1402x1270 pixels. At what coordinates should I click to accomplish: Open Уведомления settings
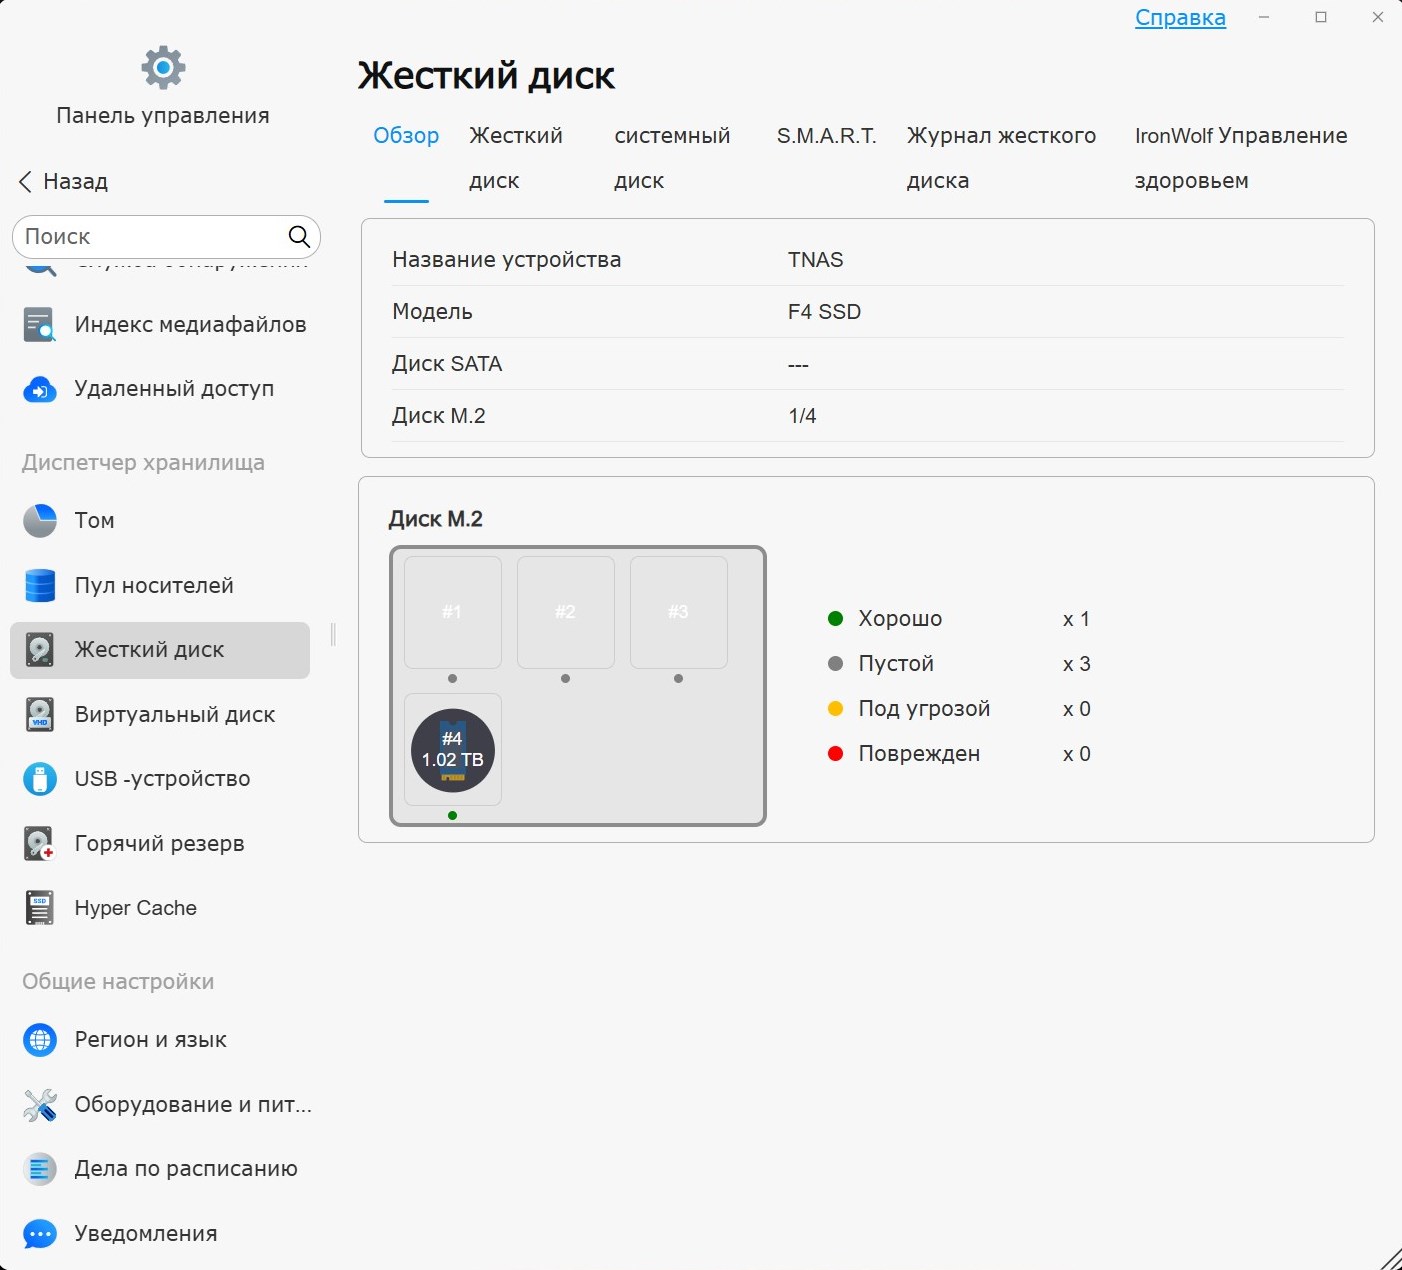click(x=160, y=1234)
